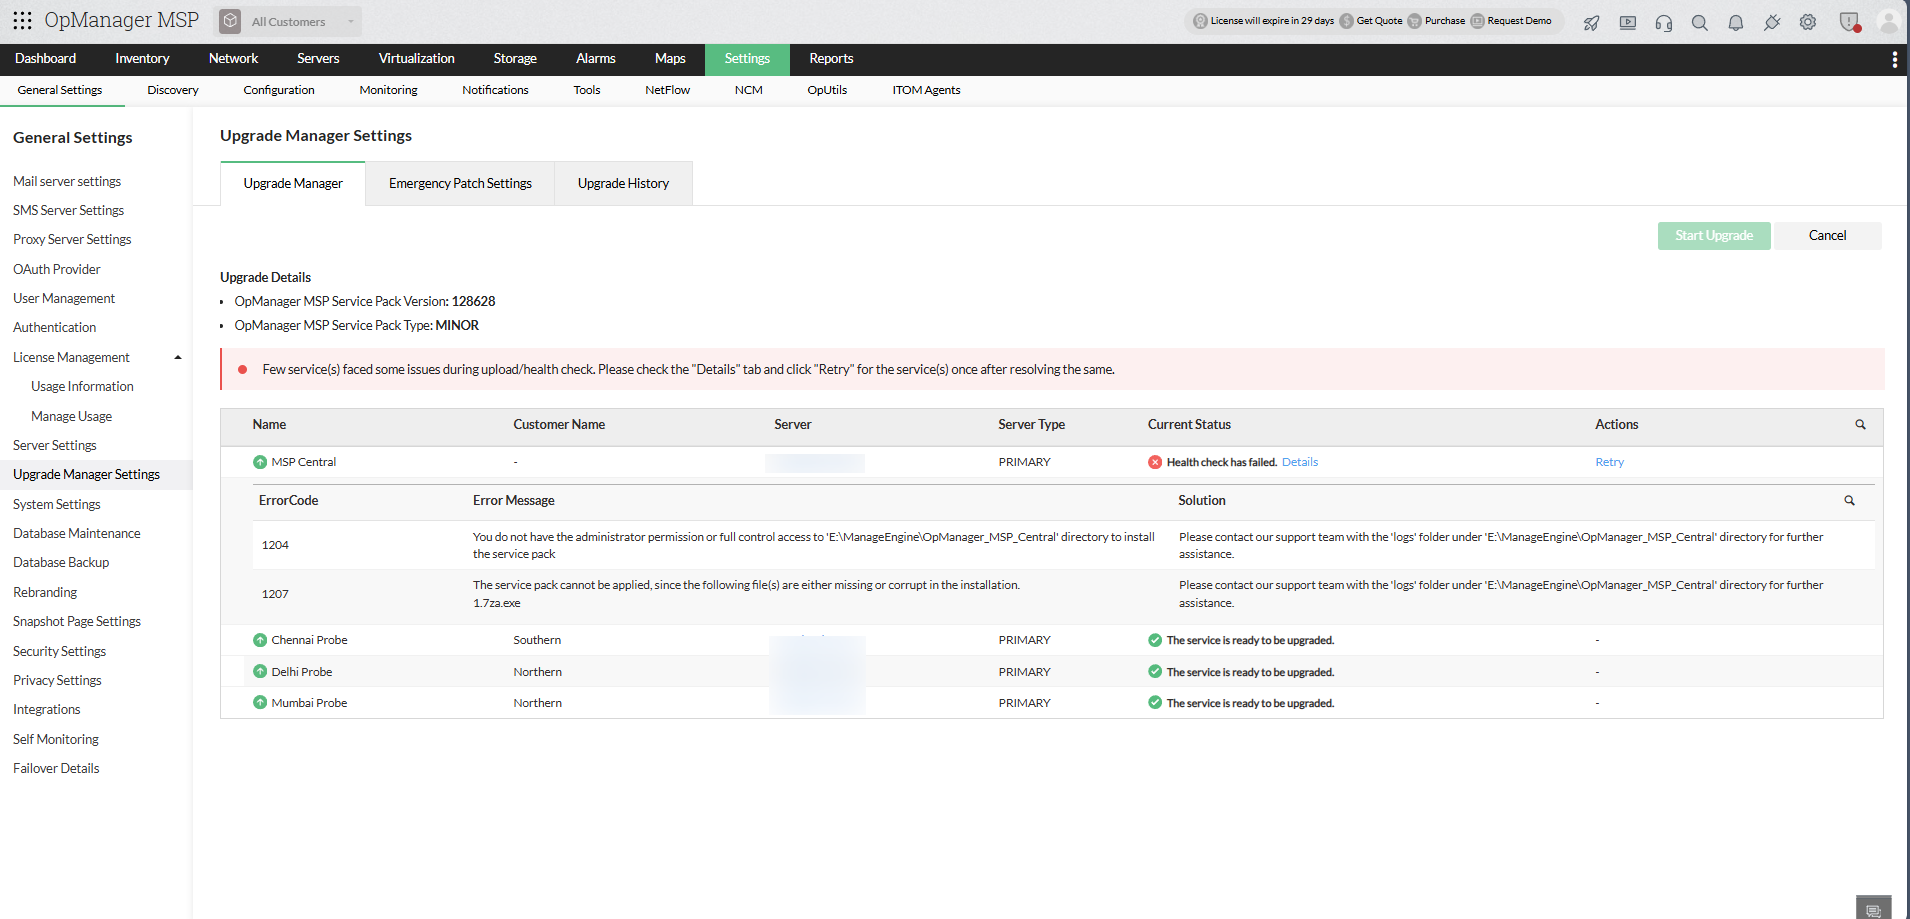Open the NetFlow settings tab

pyautogui.click(x=667, y=90)
